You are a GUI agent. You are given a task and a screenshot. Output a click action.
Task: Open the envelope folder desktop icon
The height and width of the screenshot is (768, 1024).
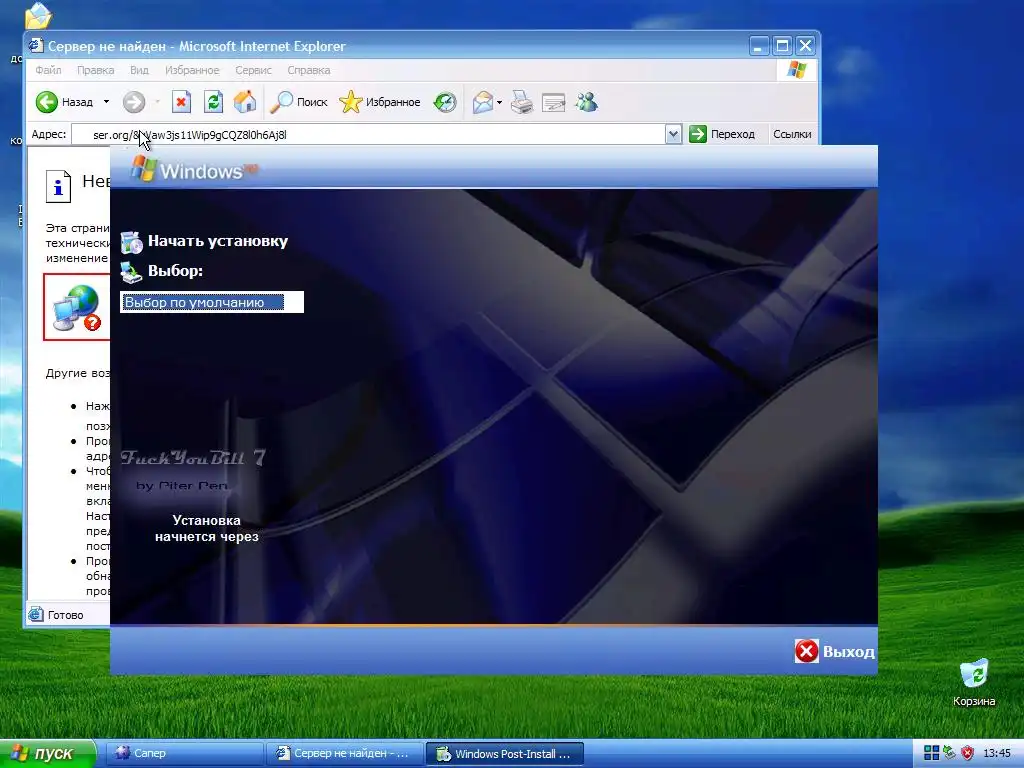pos(37,16)
